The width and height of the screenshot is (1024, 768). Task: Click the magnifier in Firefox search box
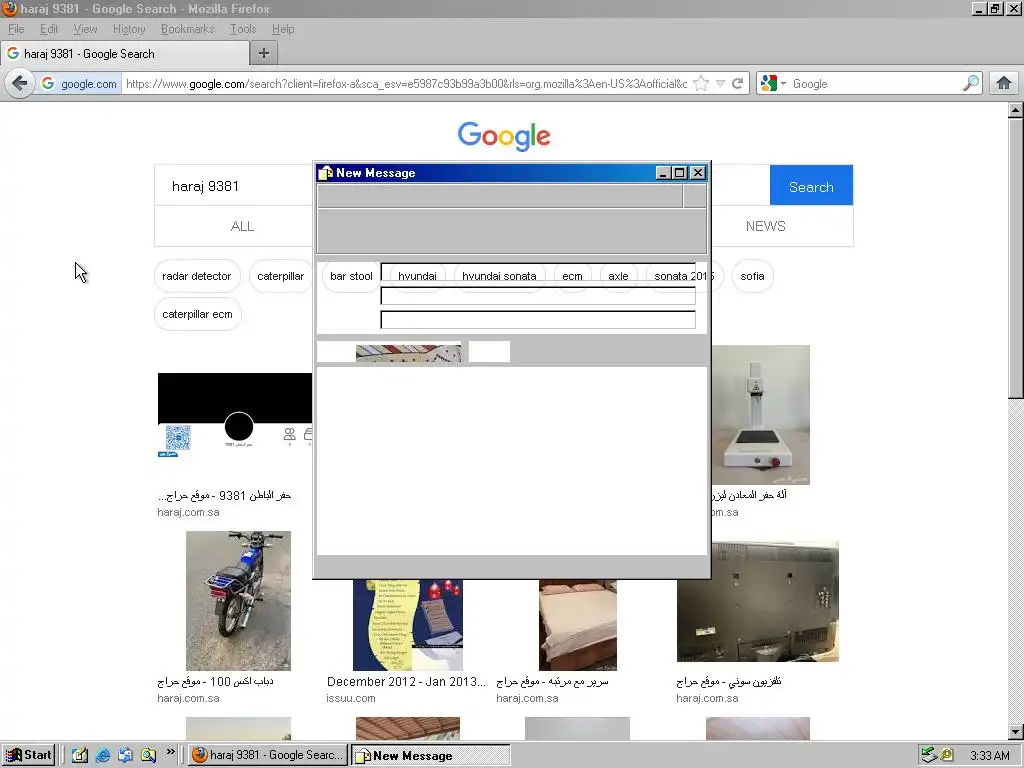tap(970, 83)
